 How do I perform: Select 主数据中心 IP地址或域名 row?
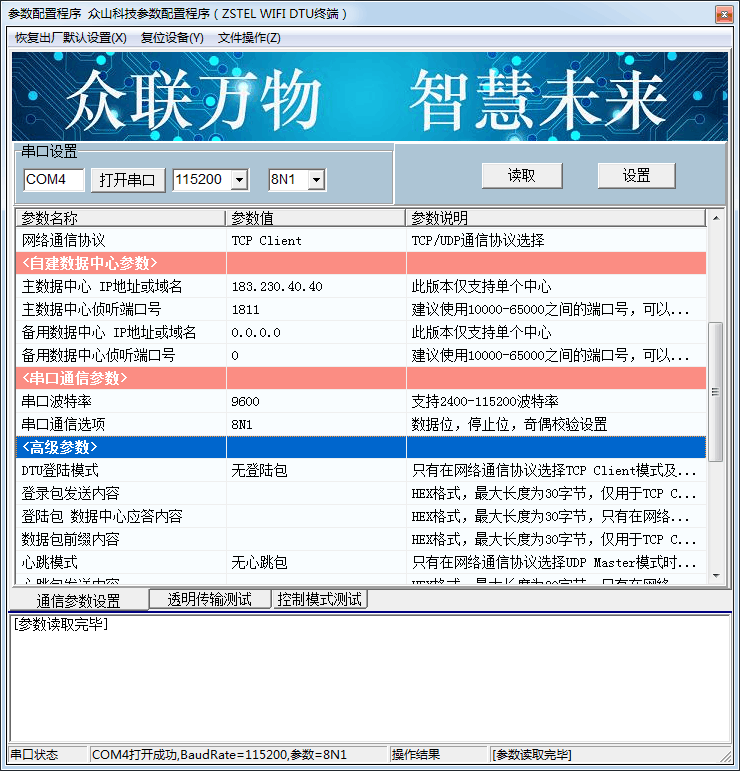click(361, 286)
